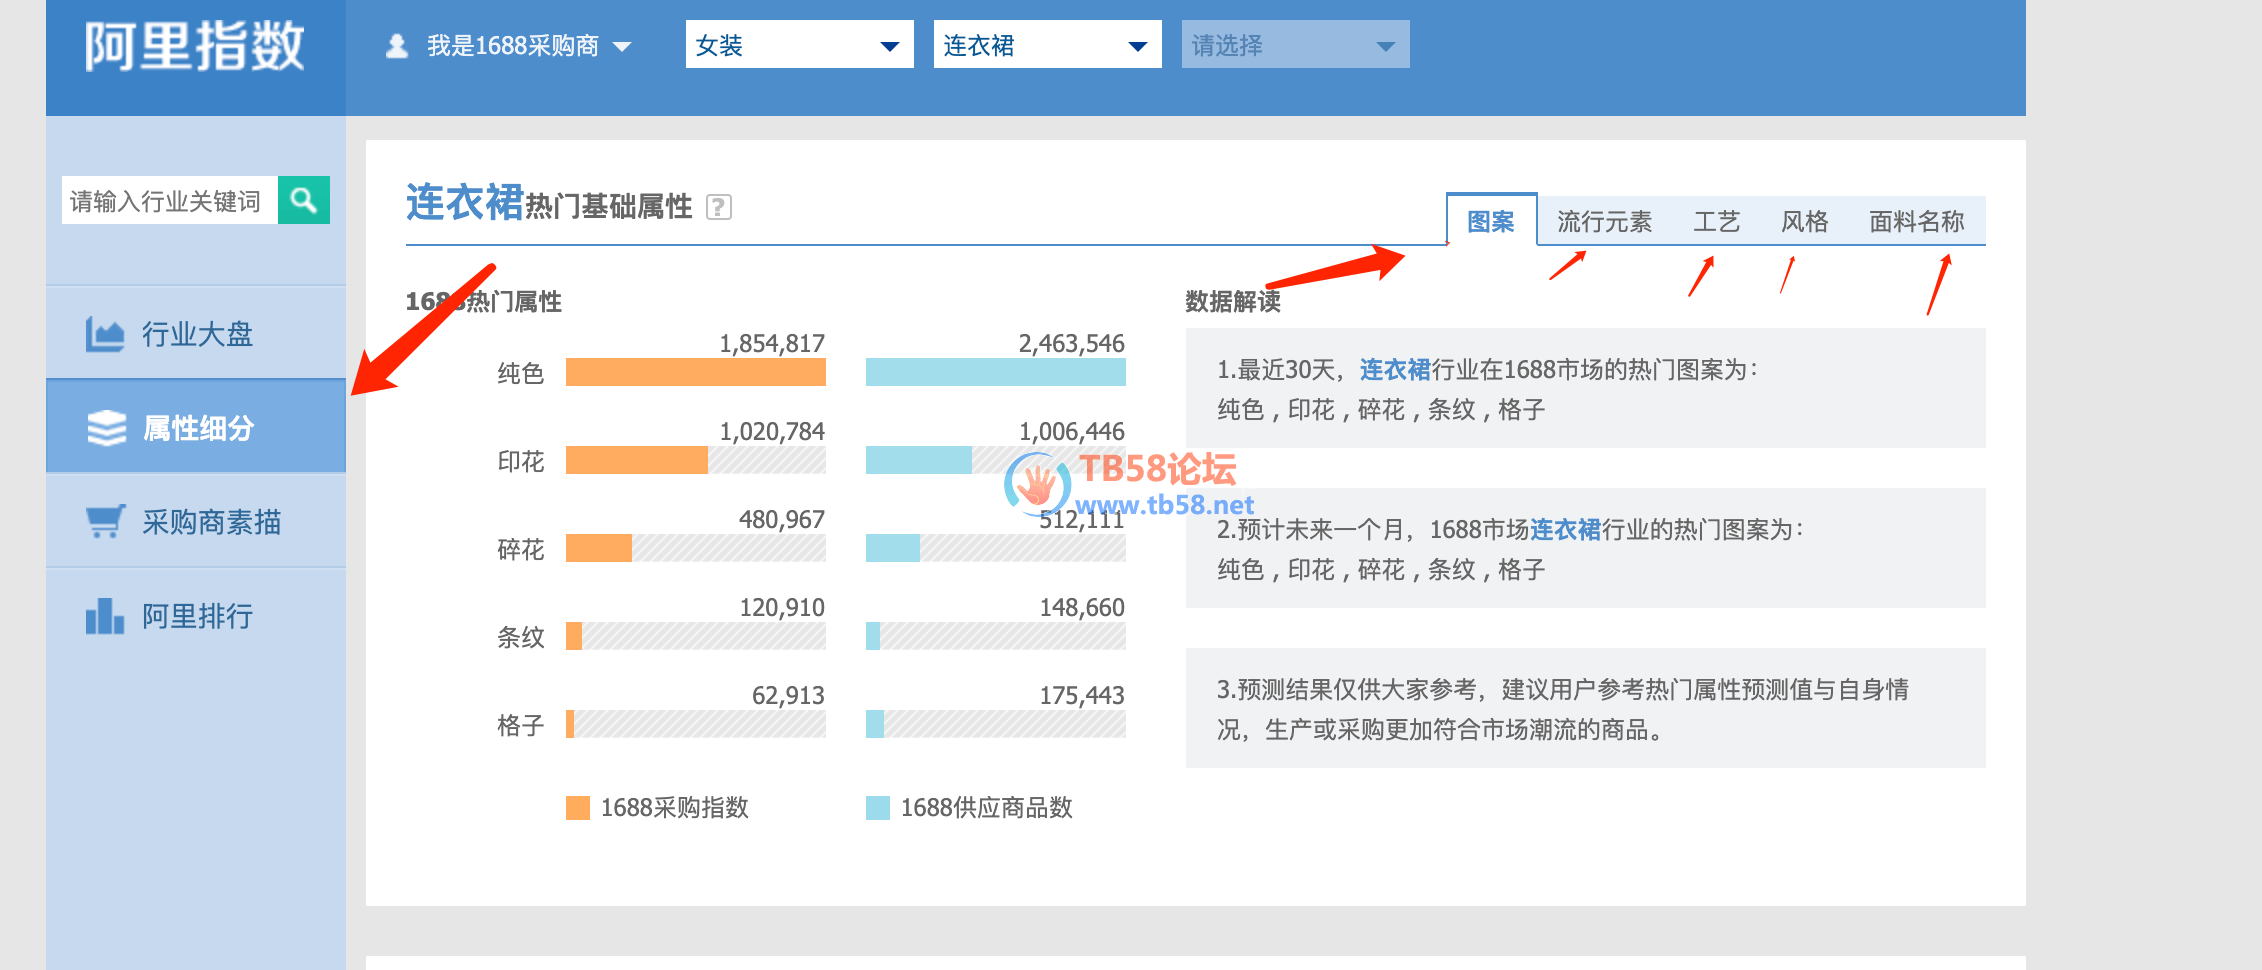Click the 条纹 row label
Viewport: 2262px width, 970px height.
(x=521, y=638)
